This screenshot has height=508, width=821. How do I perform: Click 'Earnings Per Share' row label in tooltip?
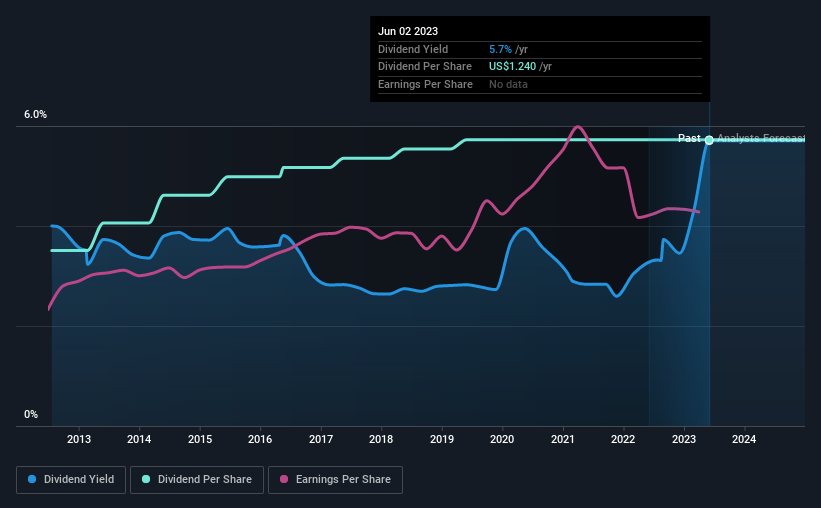(x=425, y=84)
